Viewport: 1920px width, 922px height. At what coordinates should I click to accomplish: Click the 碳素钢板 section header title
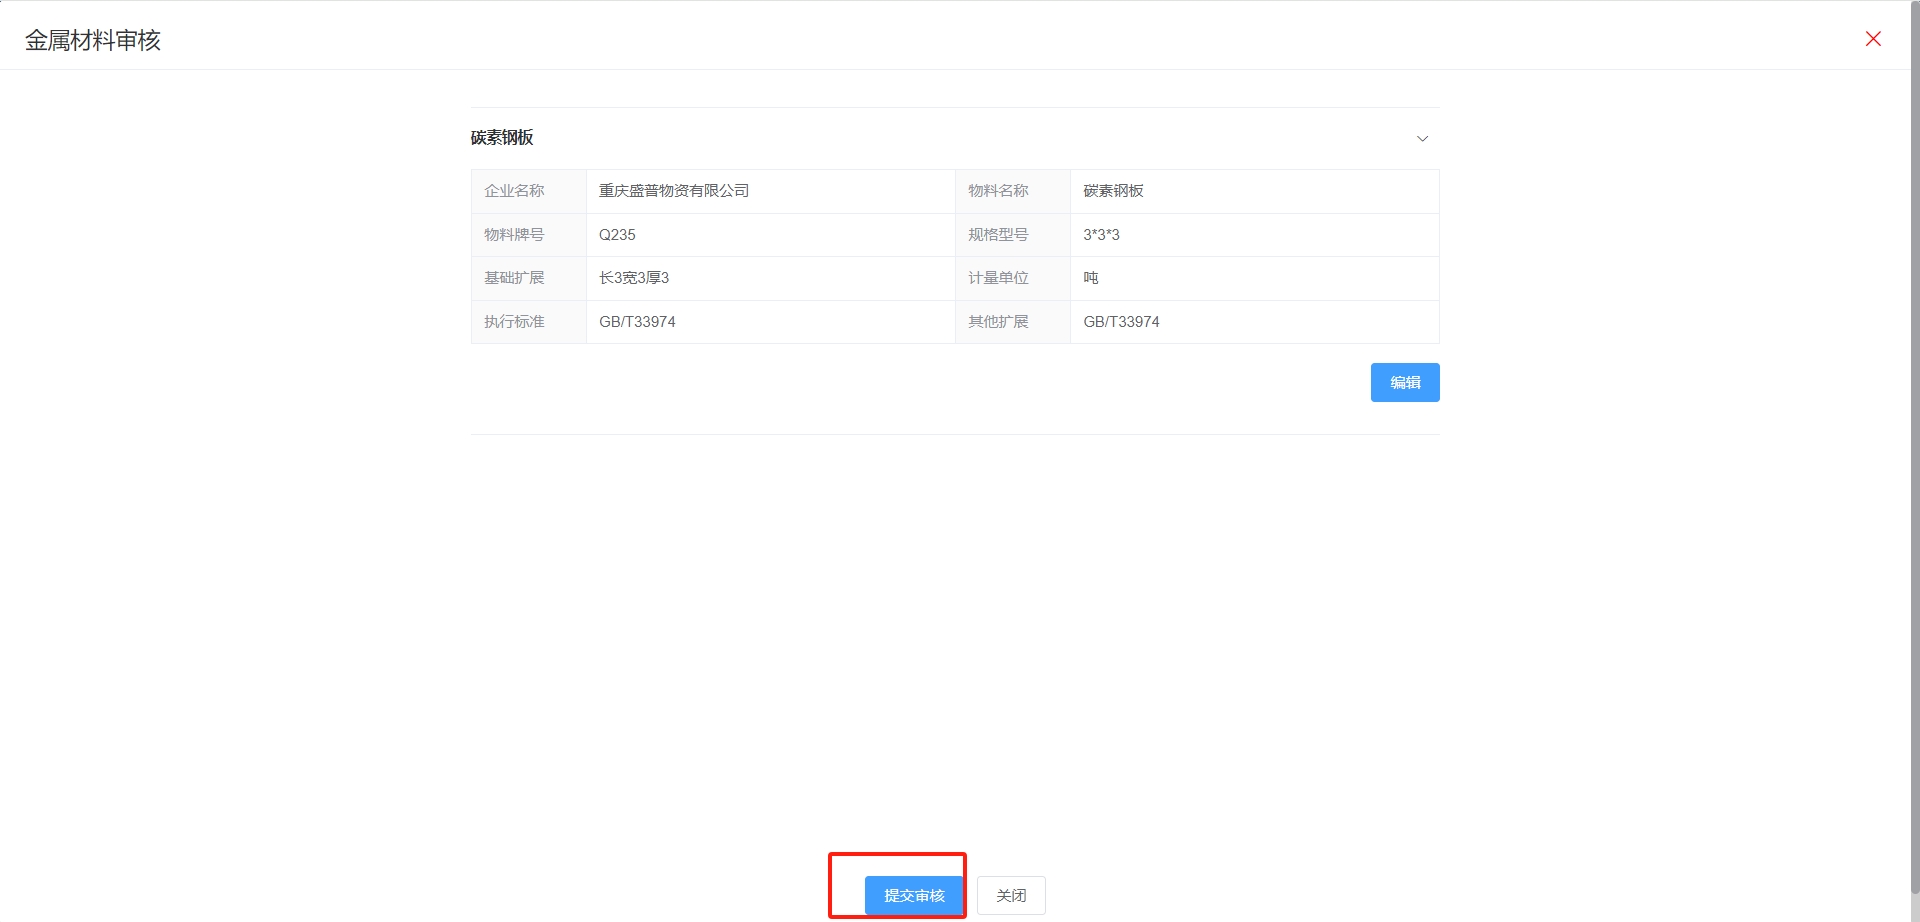(x=502, y=138)
